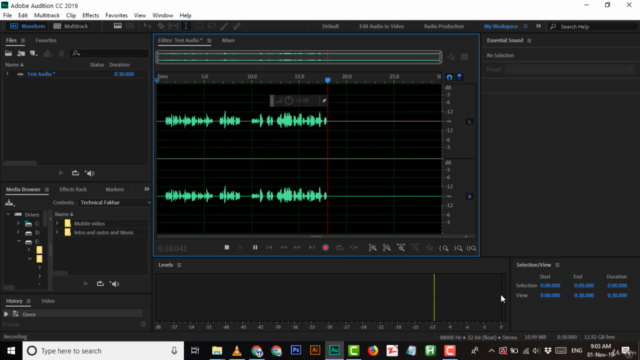
Task: Click Open File icon in Files panel
Action: tap(9, 53)
